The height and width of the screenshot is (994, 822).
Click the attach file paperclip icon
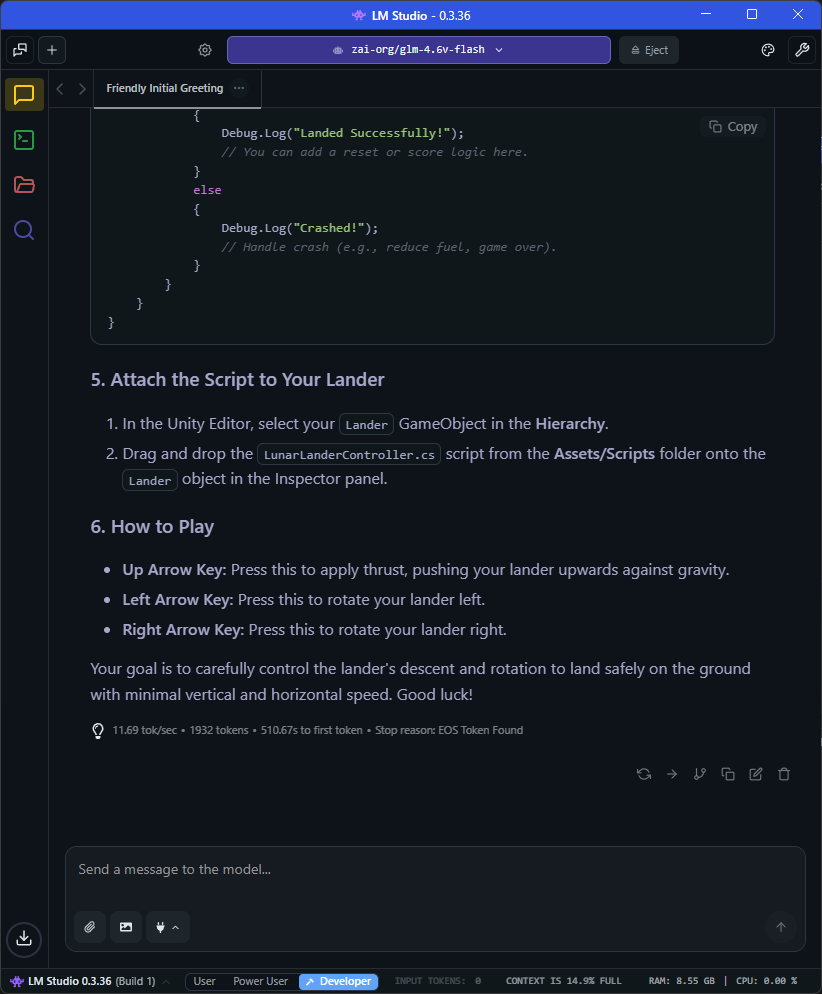point(90,927)
